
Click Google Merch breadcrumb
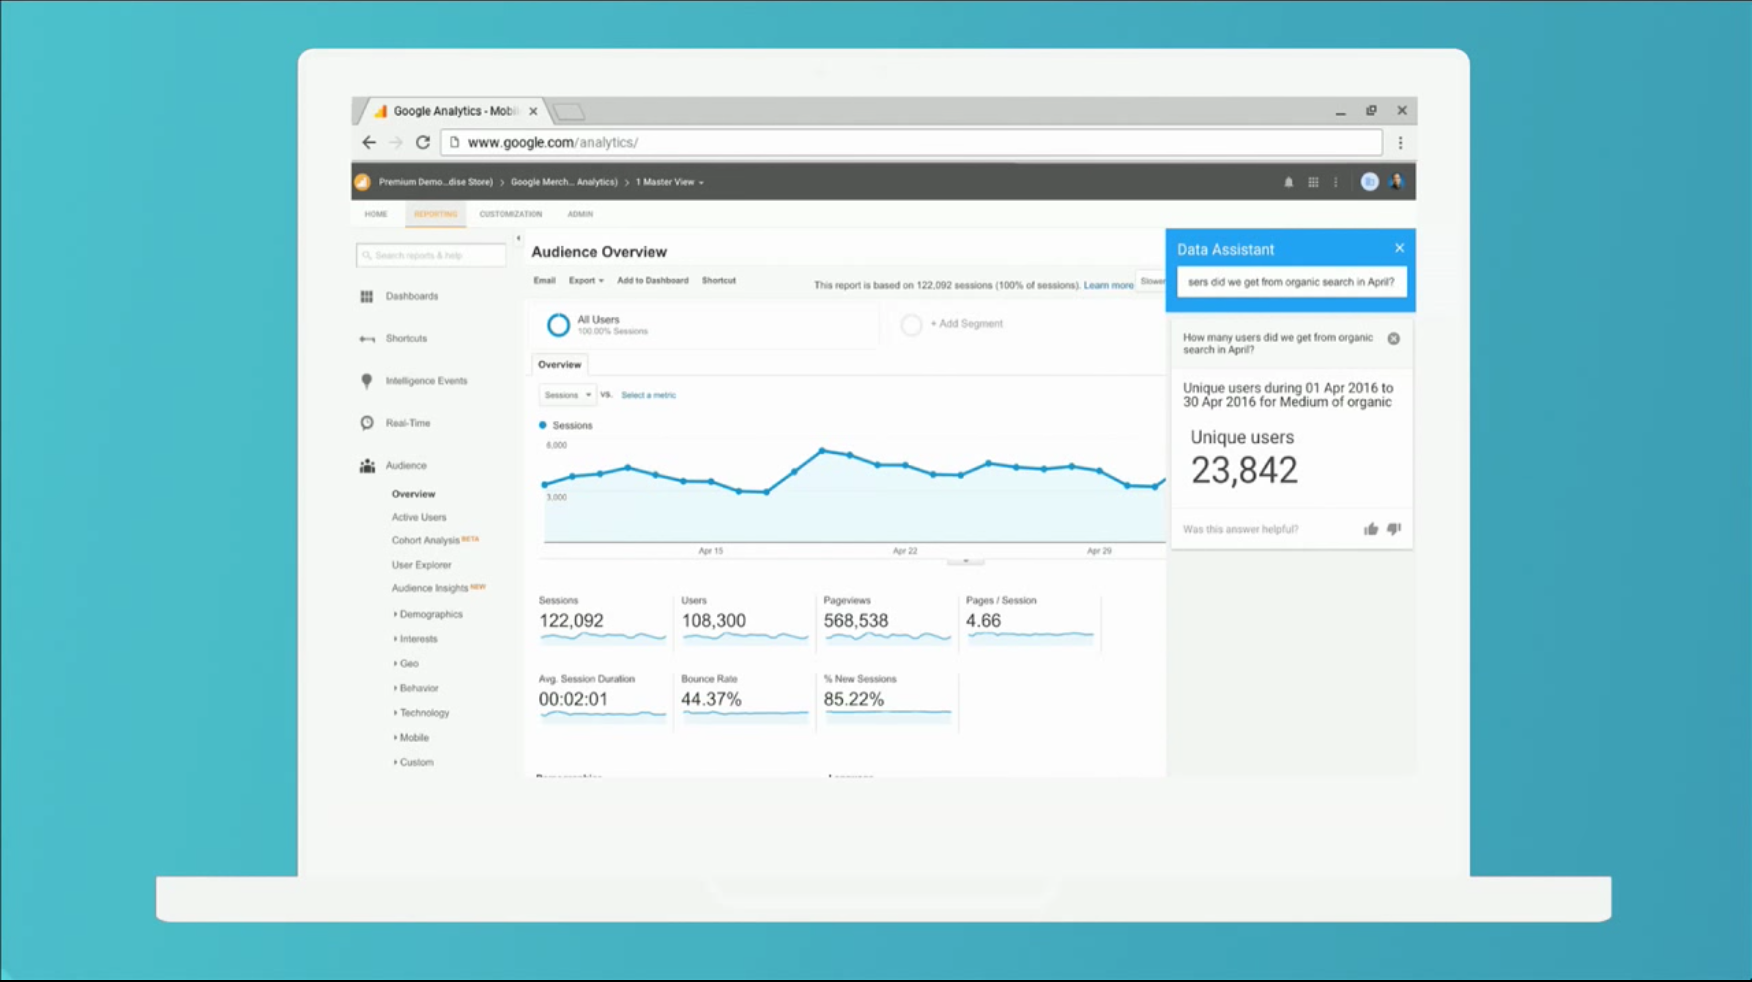[564, 182]
